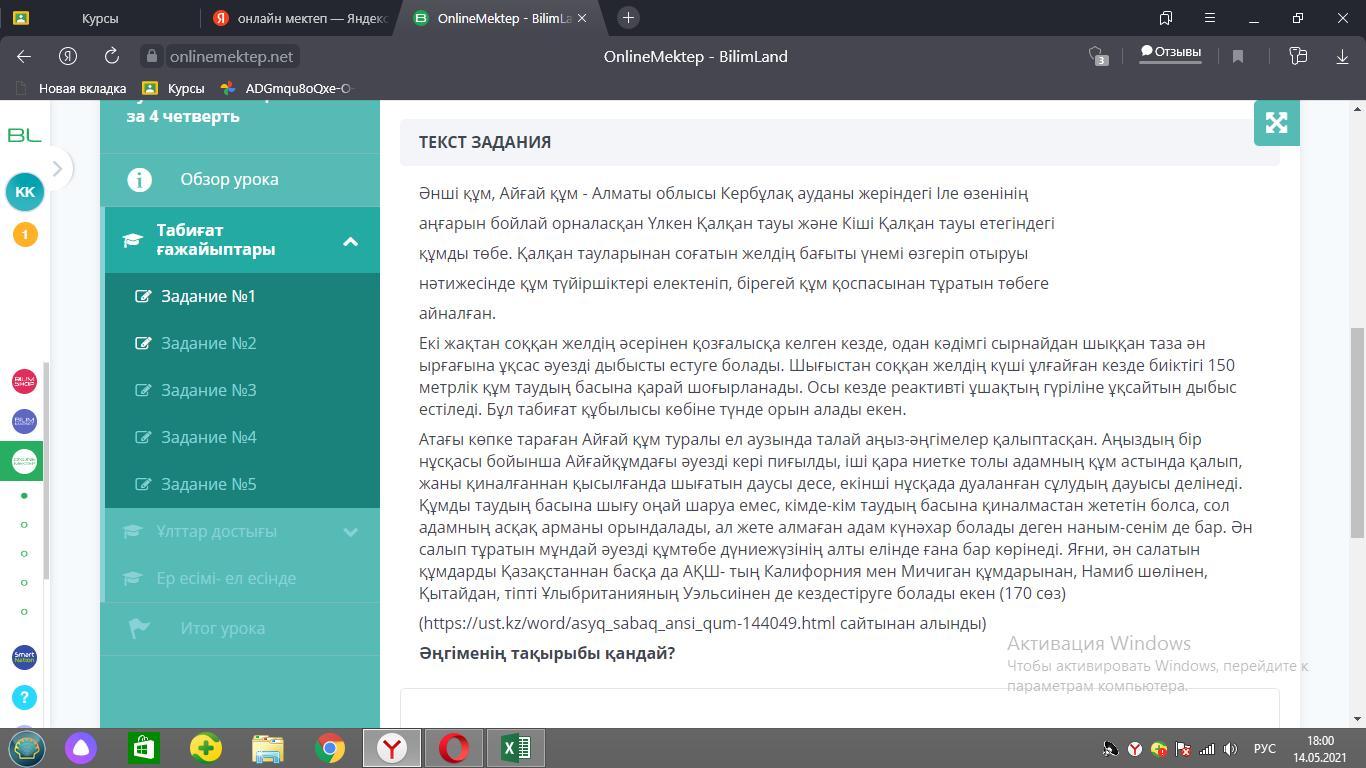Open File Explorer from the taskbar
Screen dimensions: 1366x768
(267, 748)
